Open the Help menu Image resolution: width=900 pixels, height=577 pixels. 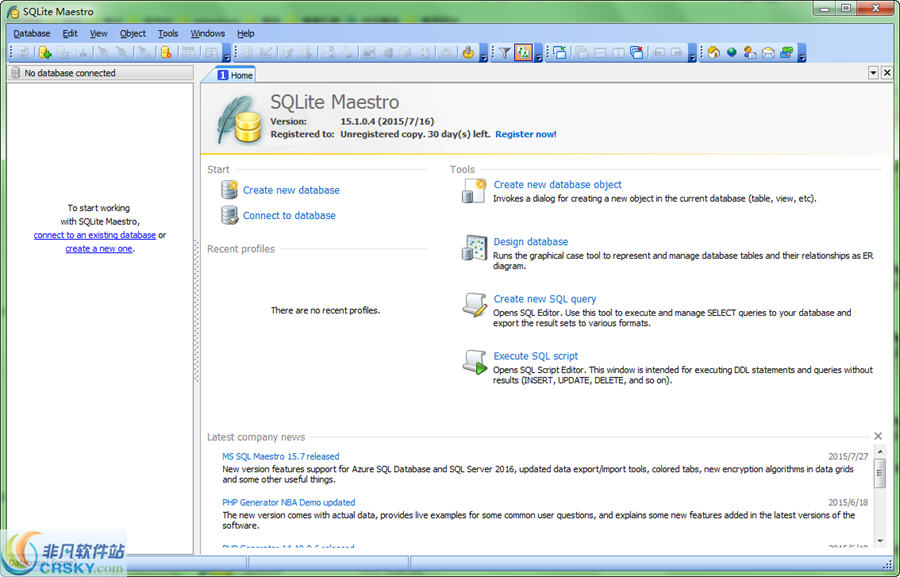[x=246, y=33]
